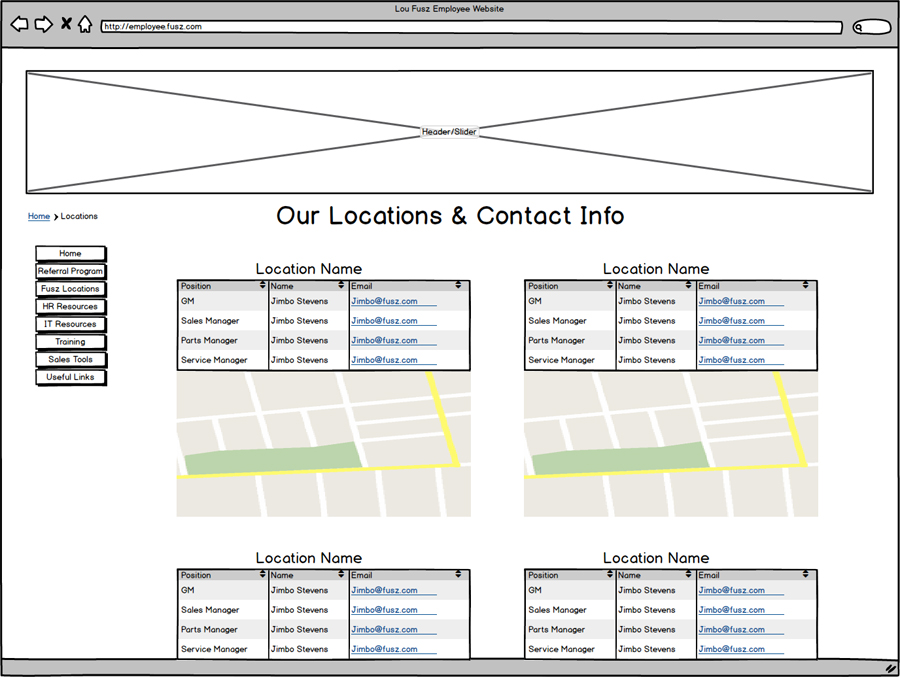This screenshot has height=677, width=900.
Task: Sort bottom-left table by Name column
Action: coord(341,574)
